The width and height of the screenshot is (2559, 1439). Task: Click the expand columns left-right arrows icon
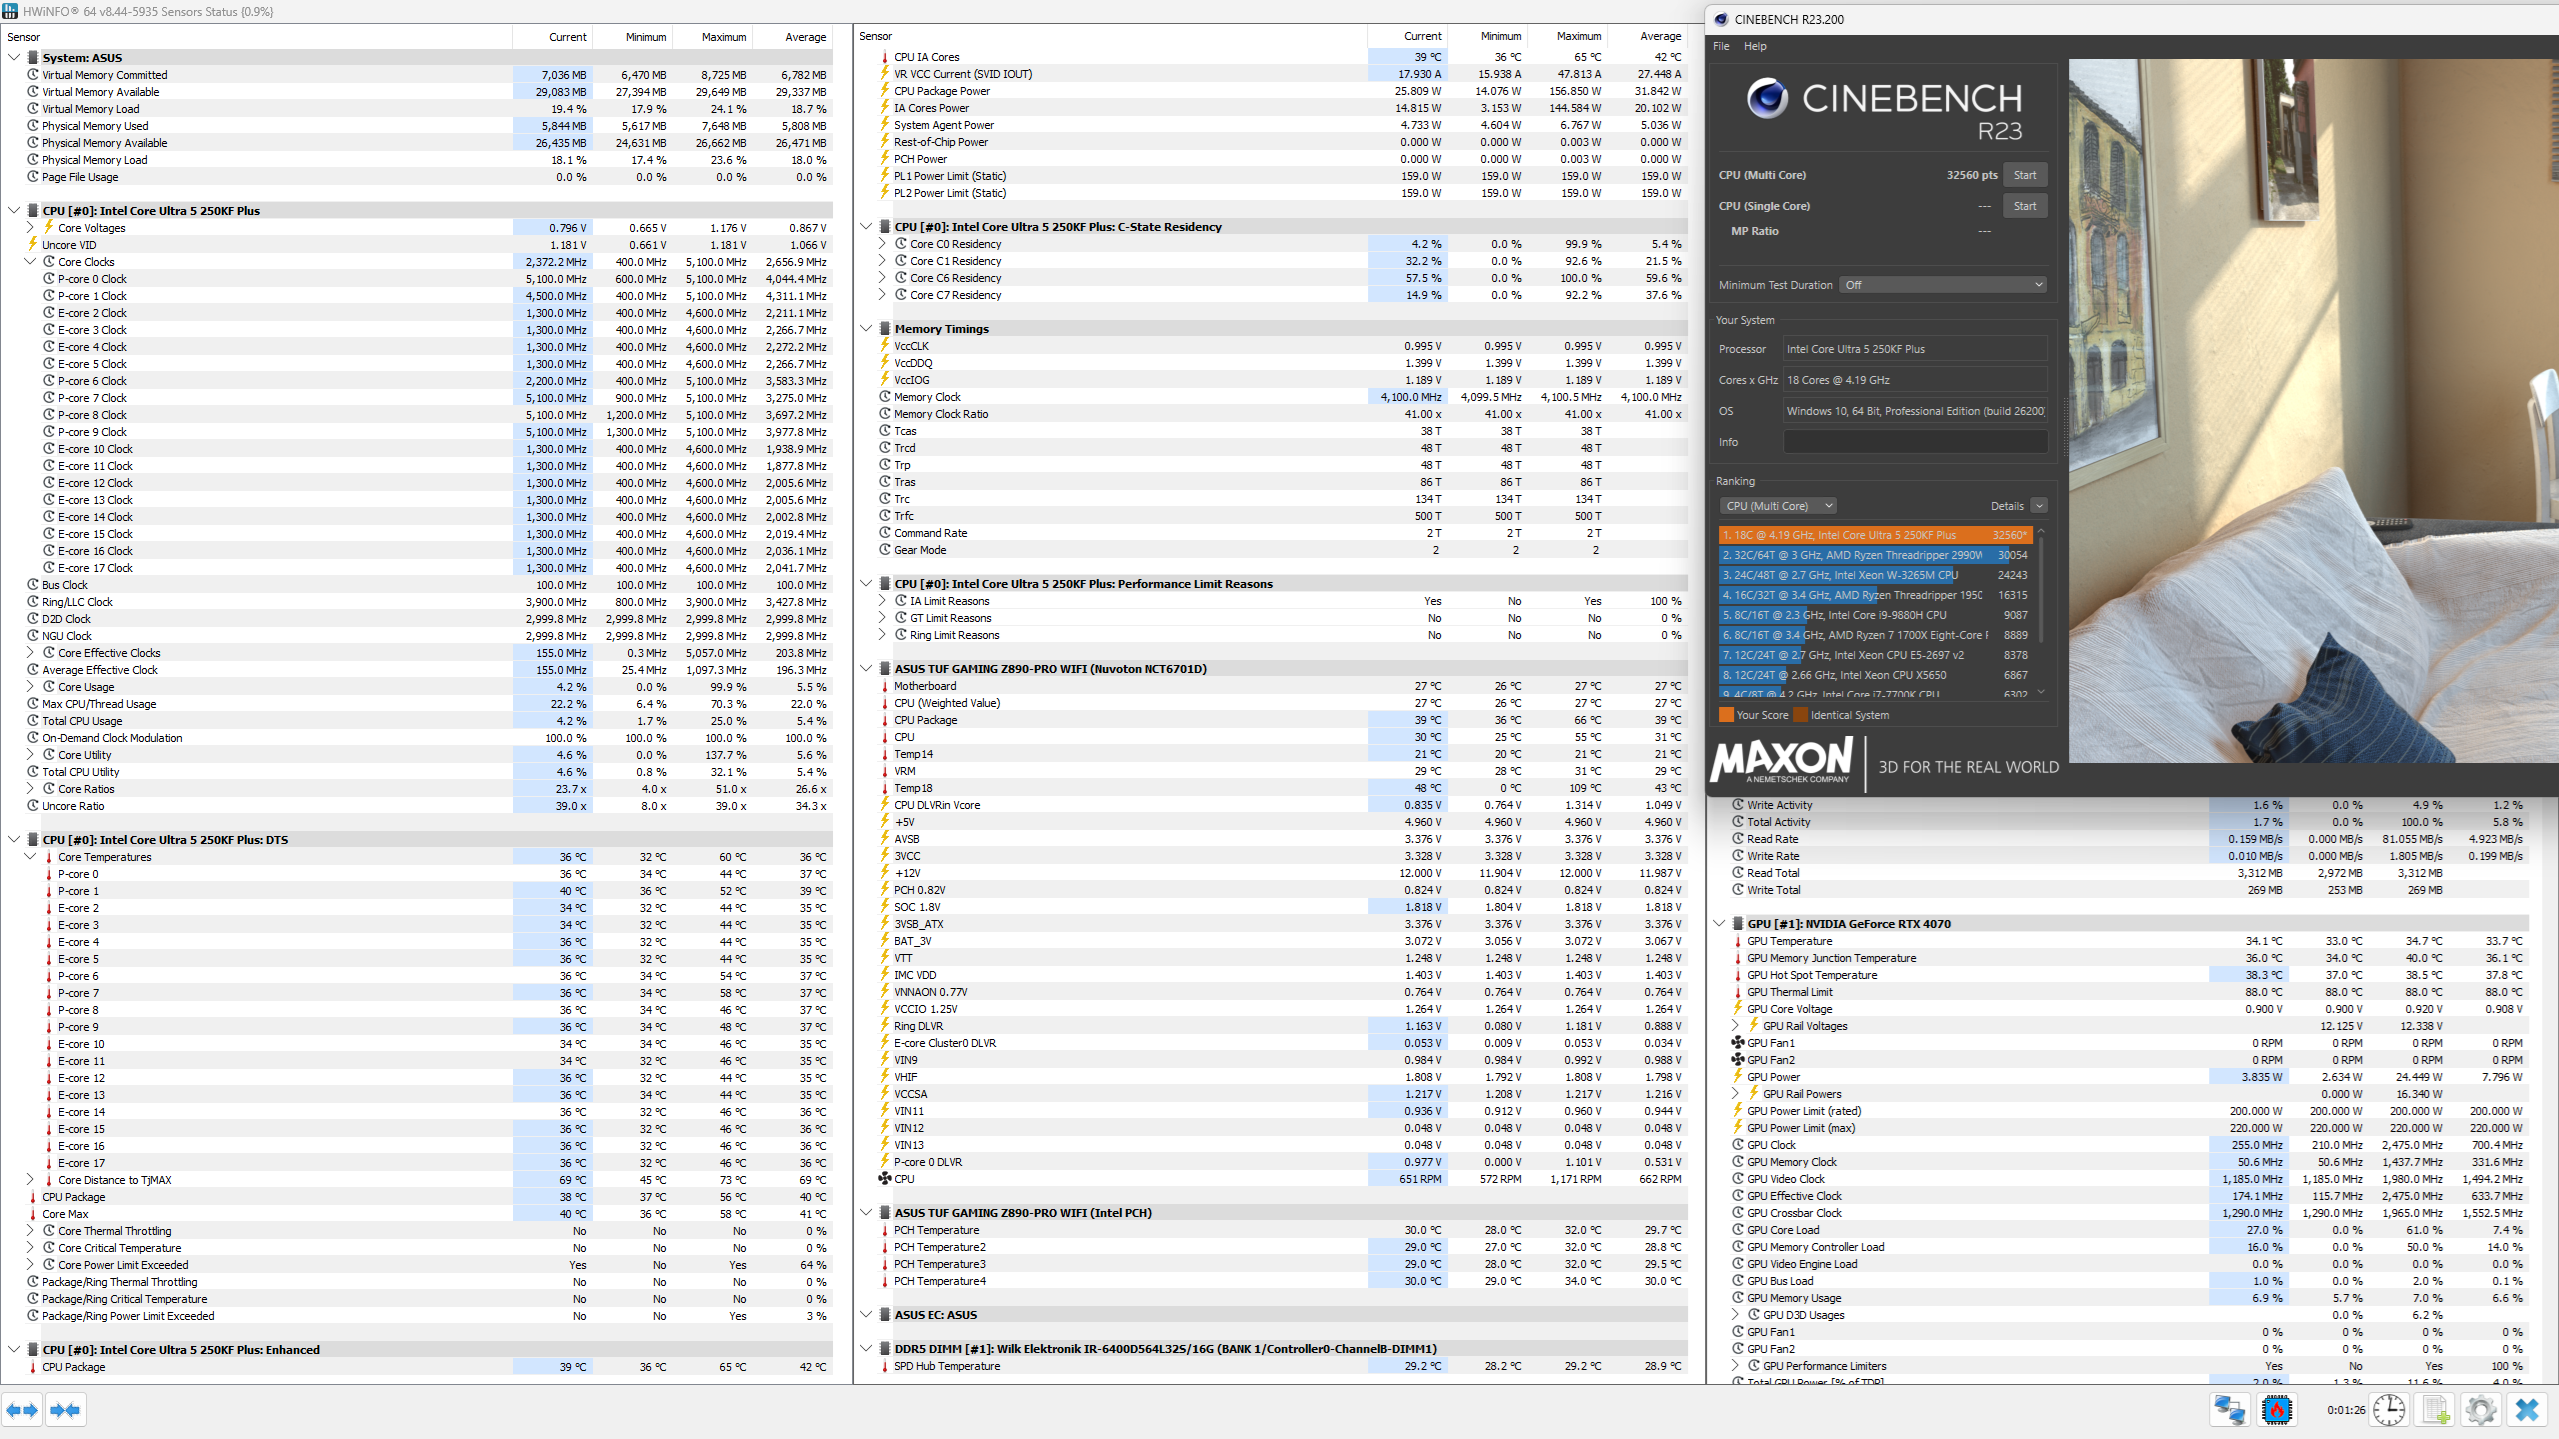22,1410
